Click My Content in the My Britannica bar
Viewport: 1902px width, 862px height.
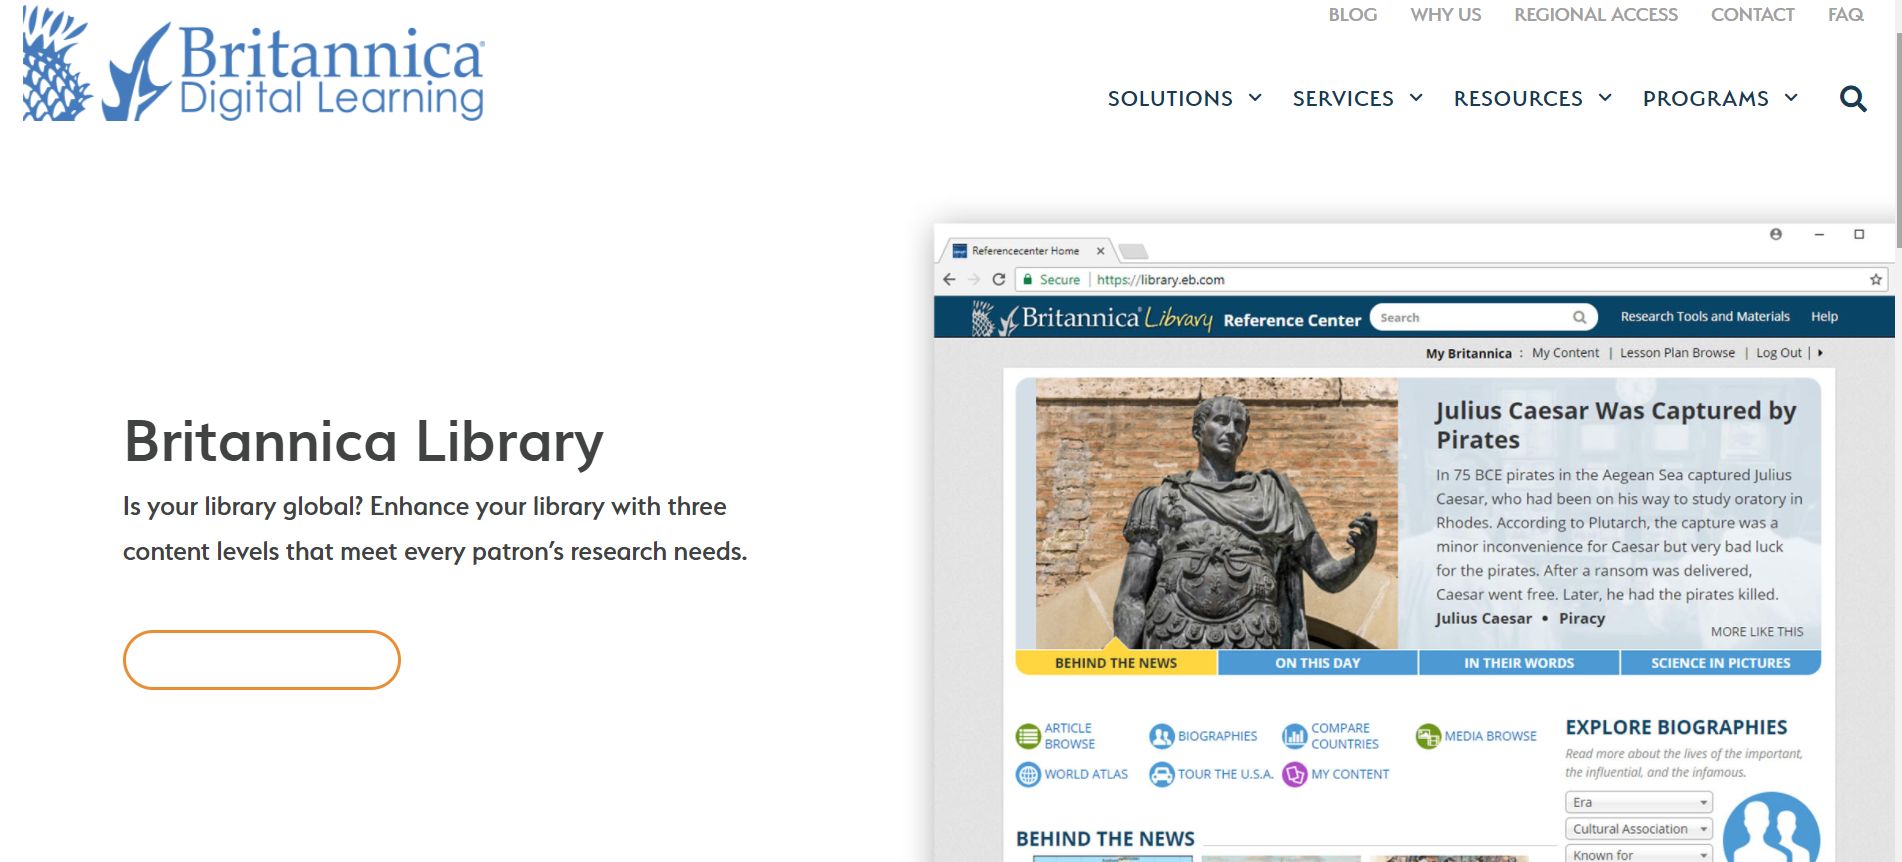(1565, 353)
